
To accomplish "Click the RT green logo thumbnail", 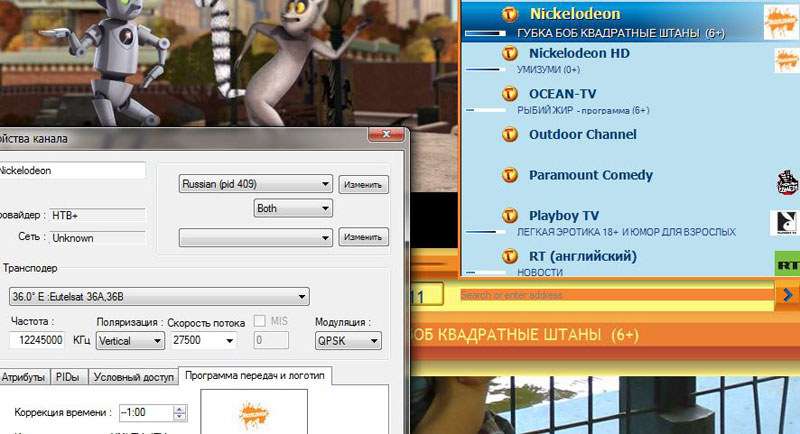I will pyautogui.click(x=788, y=264).
